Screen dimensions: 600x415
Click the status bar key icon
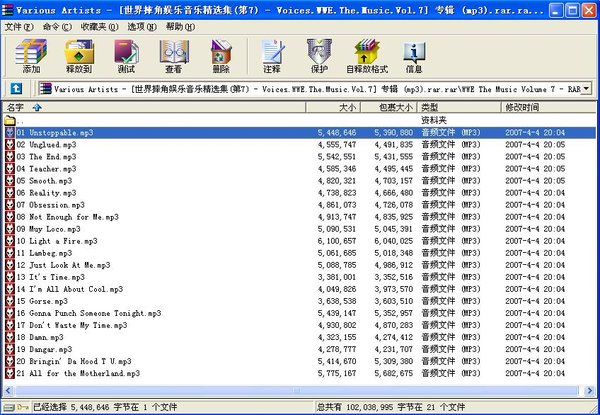tap(23, 407)
